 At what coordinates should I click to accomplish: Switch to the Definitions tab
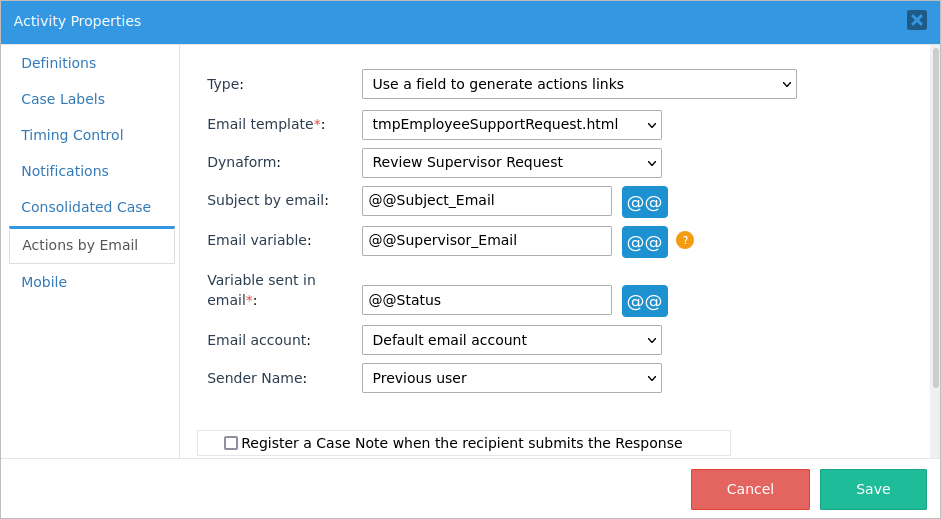(x=59, y=63)
